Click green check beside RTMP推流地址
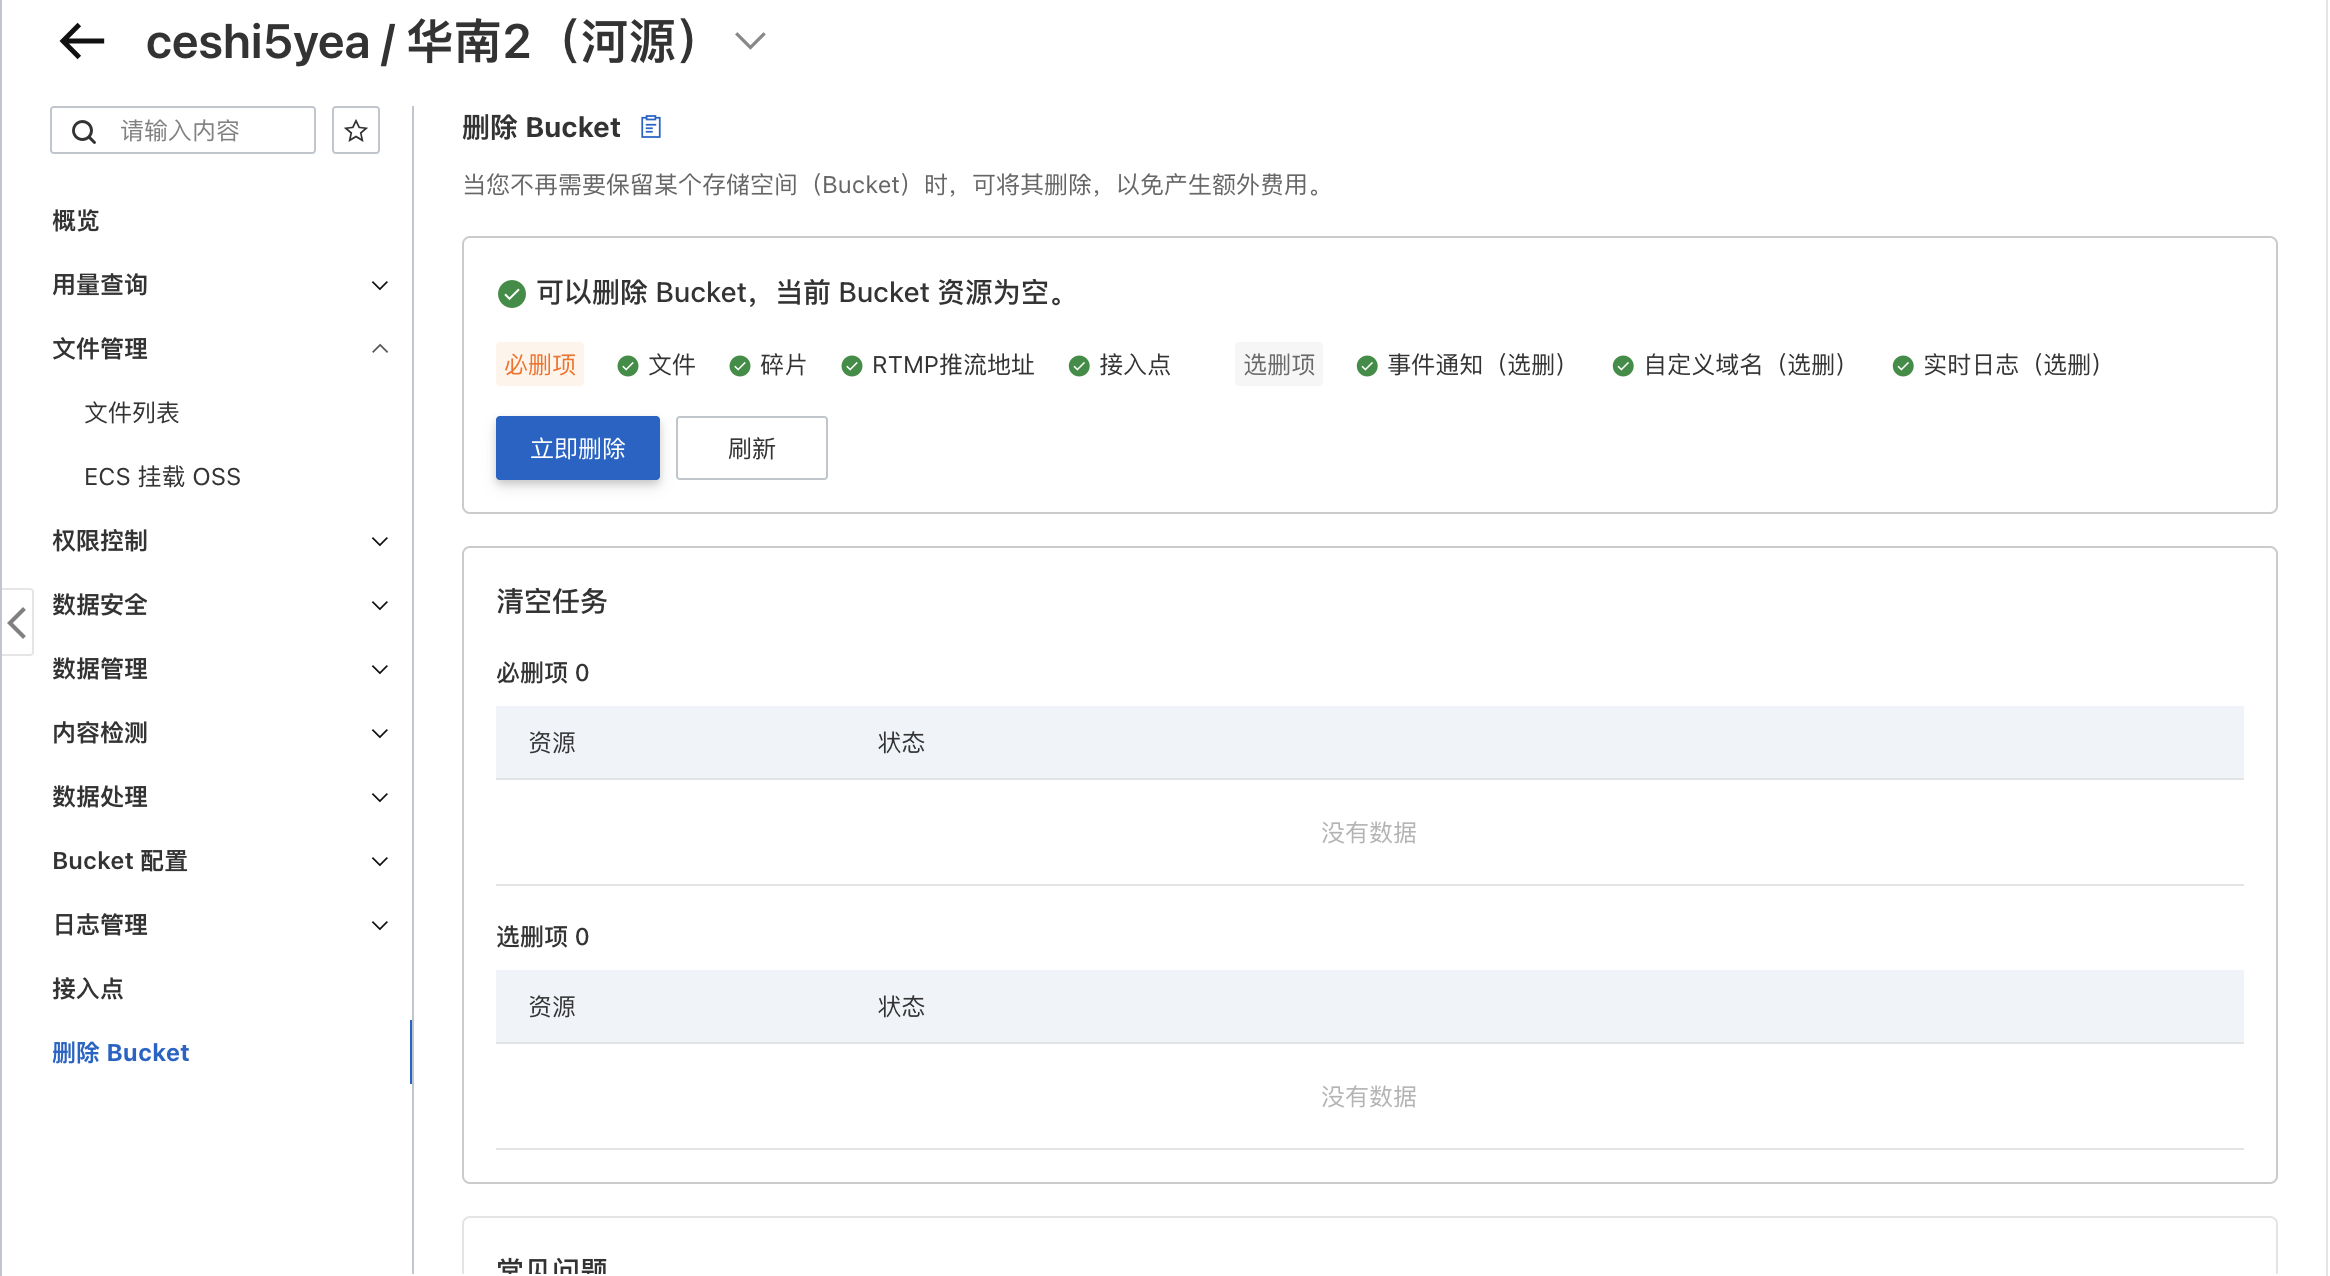 point(852,366)
